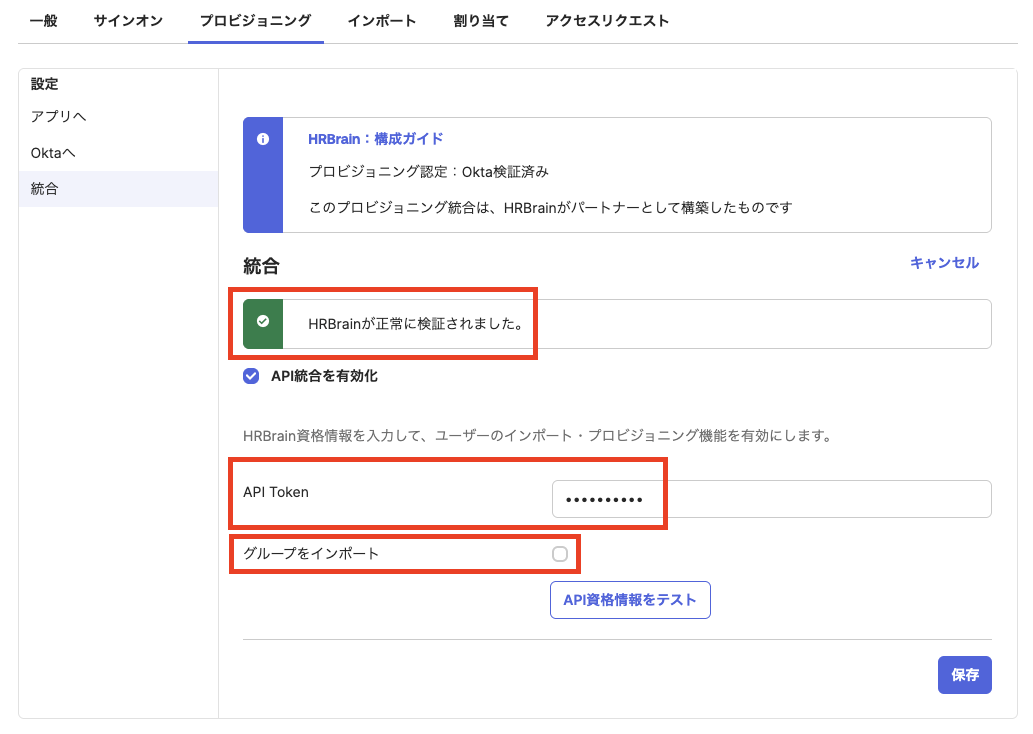Select アプリへ in the settings sidebar
This screenshot has height=734, width=1033.
(59, 117)
